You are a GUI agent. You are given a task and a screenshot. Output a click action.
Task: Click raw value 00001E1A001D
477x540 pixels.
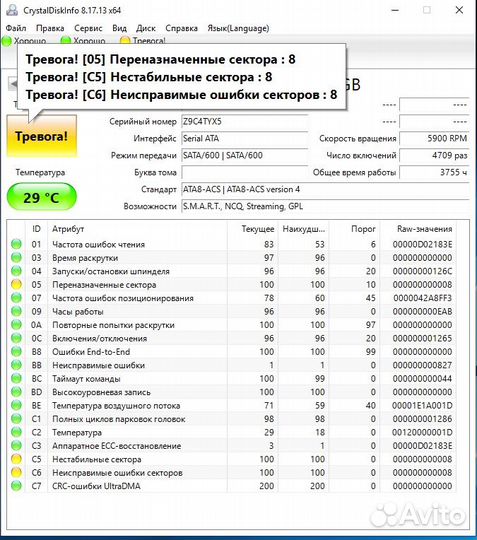422,406
